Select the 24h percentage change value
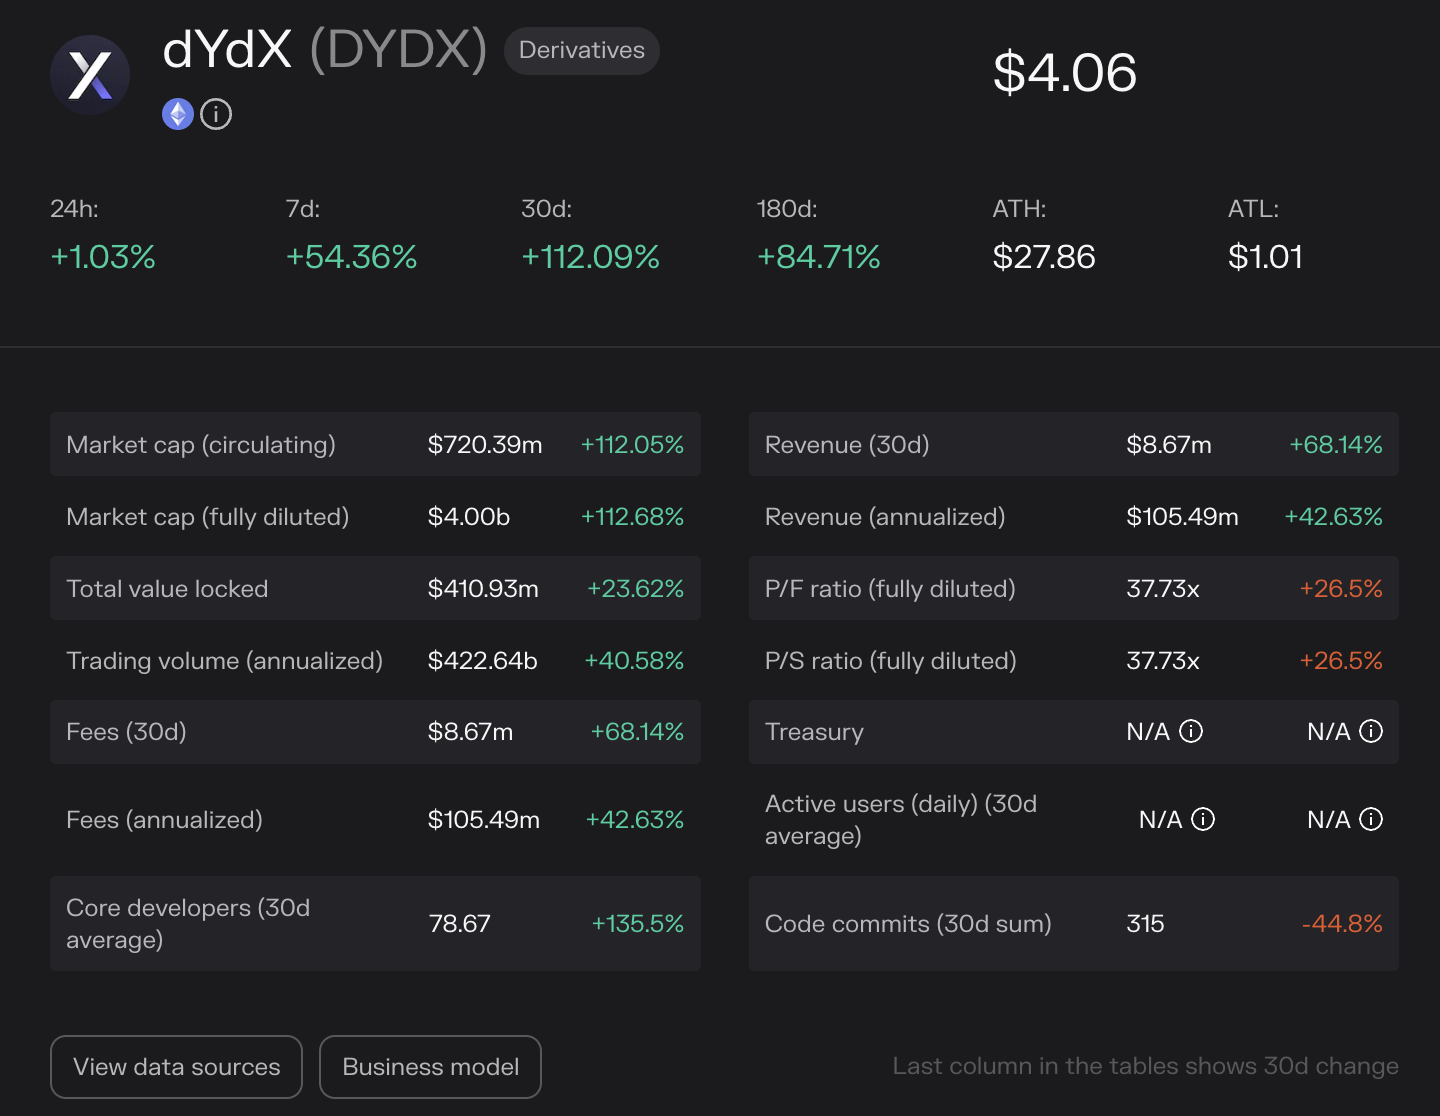 point(102,257)
